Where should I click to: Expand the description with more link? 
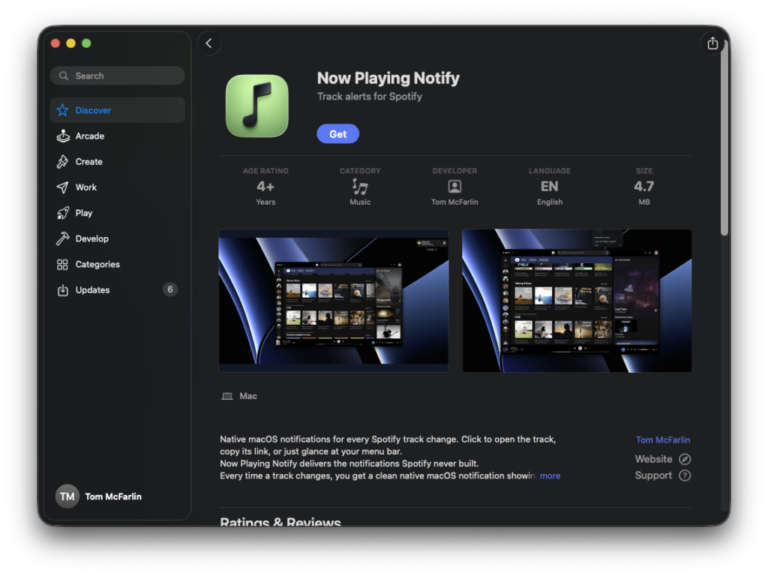(x=550, y=476)
